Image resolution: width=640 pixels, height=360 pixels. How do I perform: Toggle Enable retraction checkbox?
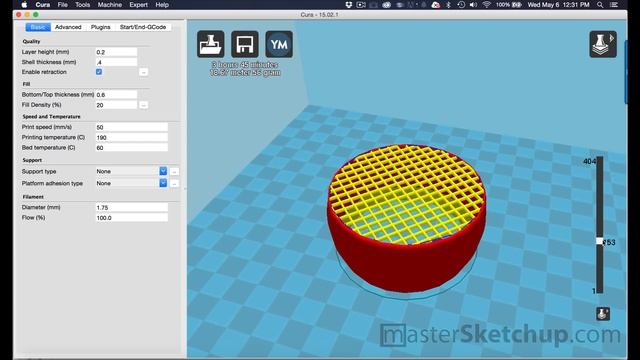(x=99, y=72)
